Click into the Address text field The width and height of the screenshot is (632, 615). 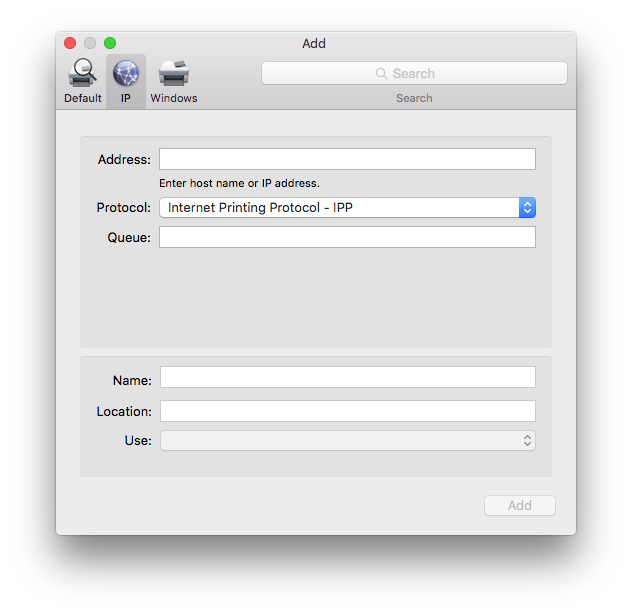347,159
